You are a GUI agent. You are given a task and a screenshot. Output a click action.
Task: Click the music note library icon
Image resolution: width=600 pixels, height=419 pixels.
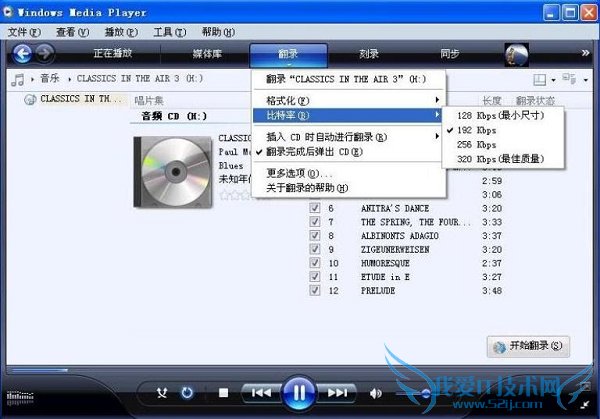(18, 80)
